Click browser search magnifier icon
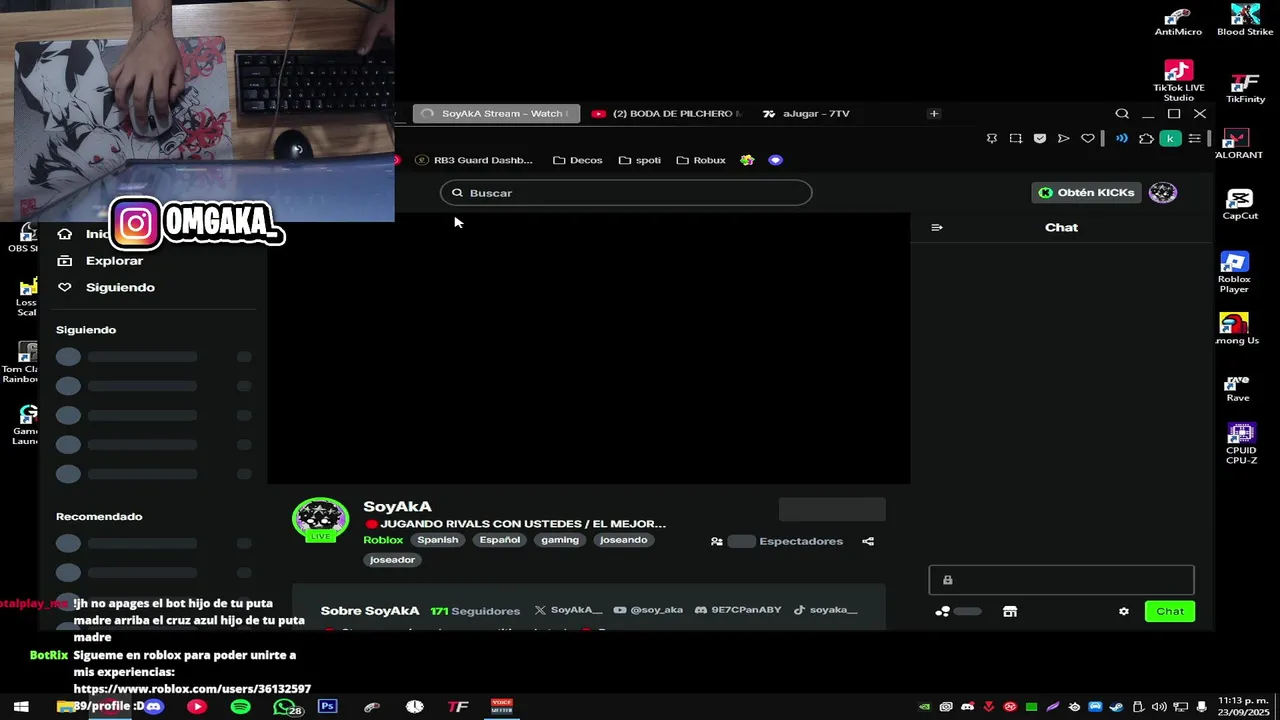The height and width of the screenshot is (720, 1280). 1122,114
